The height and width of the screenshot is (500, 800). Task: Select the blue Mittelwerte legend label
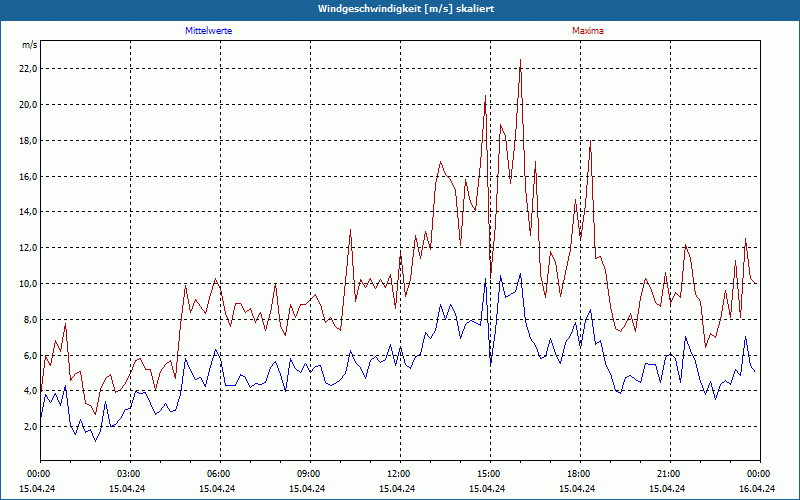[x=209, y=31]
